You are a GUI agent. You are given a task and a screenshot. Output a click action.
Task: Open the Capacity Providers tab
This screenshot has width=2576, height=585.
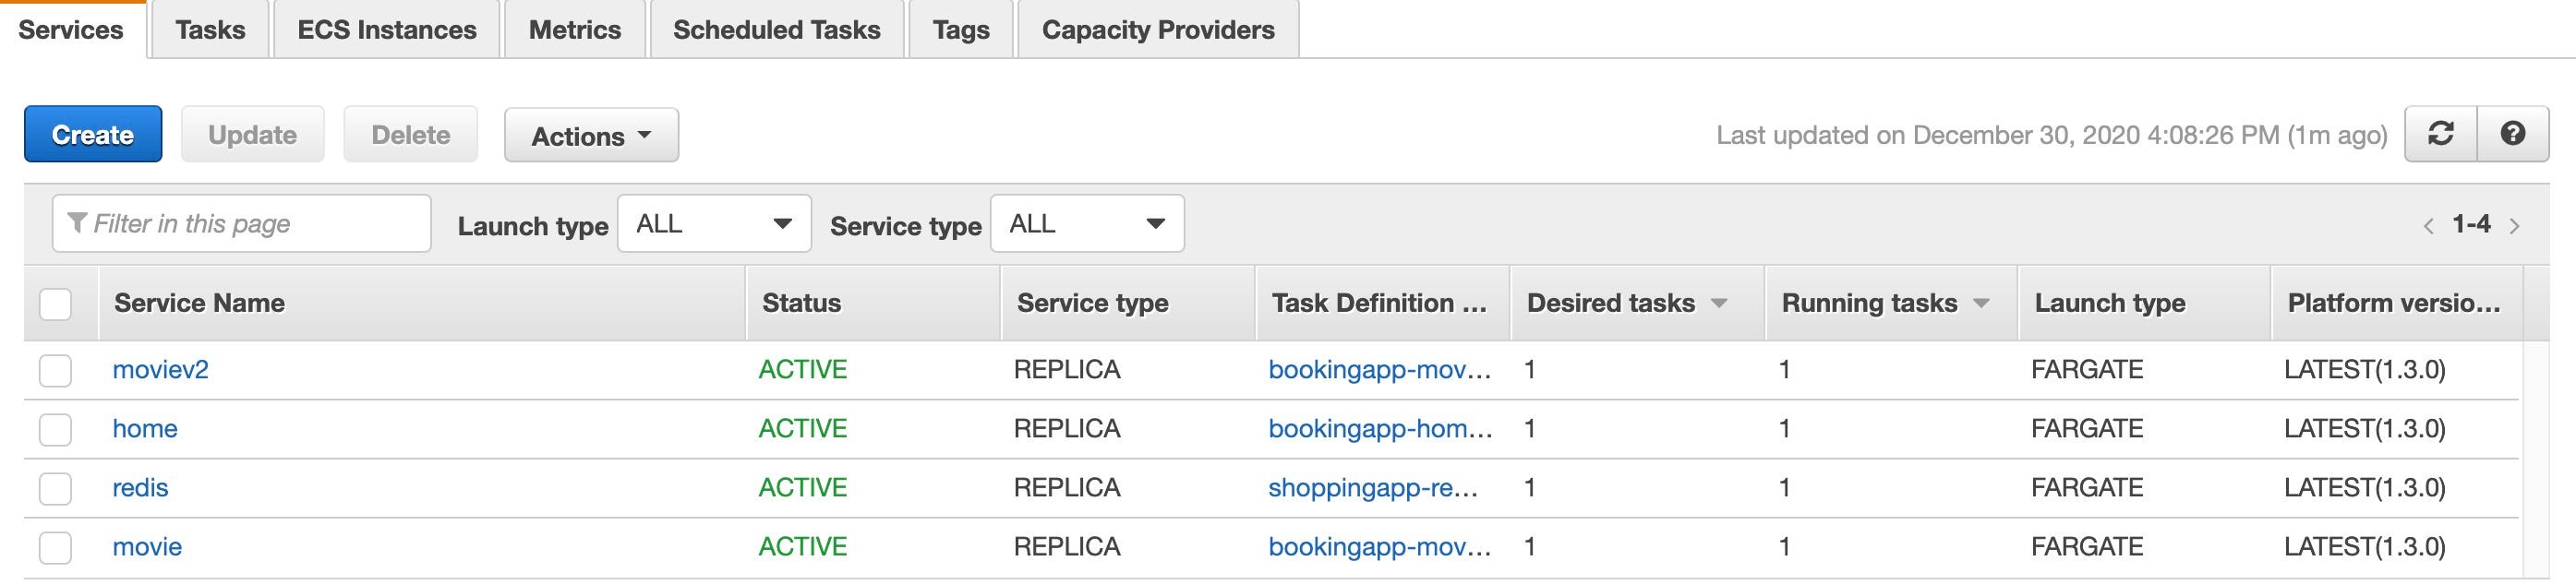[1158, 30]
